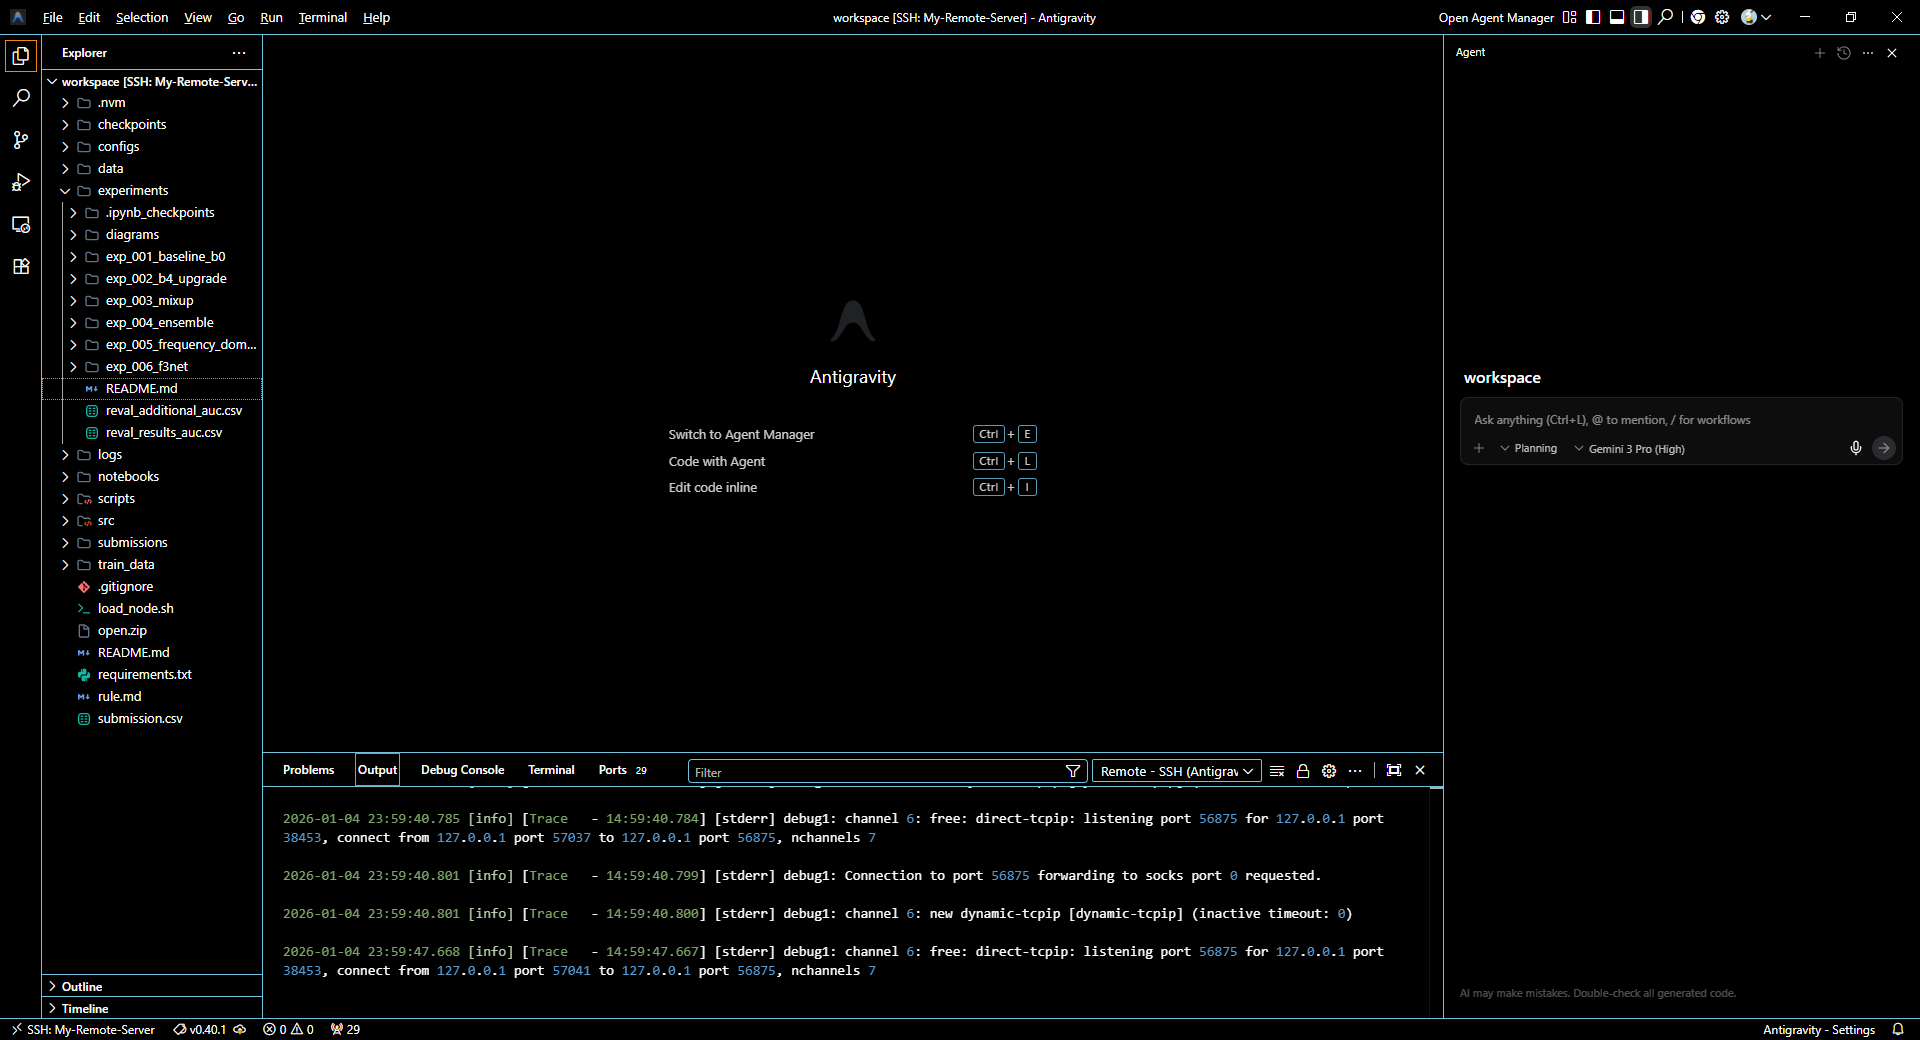
Task: Maximize the bottom panel size
Action: [x=1394, y=770]
